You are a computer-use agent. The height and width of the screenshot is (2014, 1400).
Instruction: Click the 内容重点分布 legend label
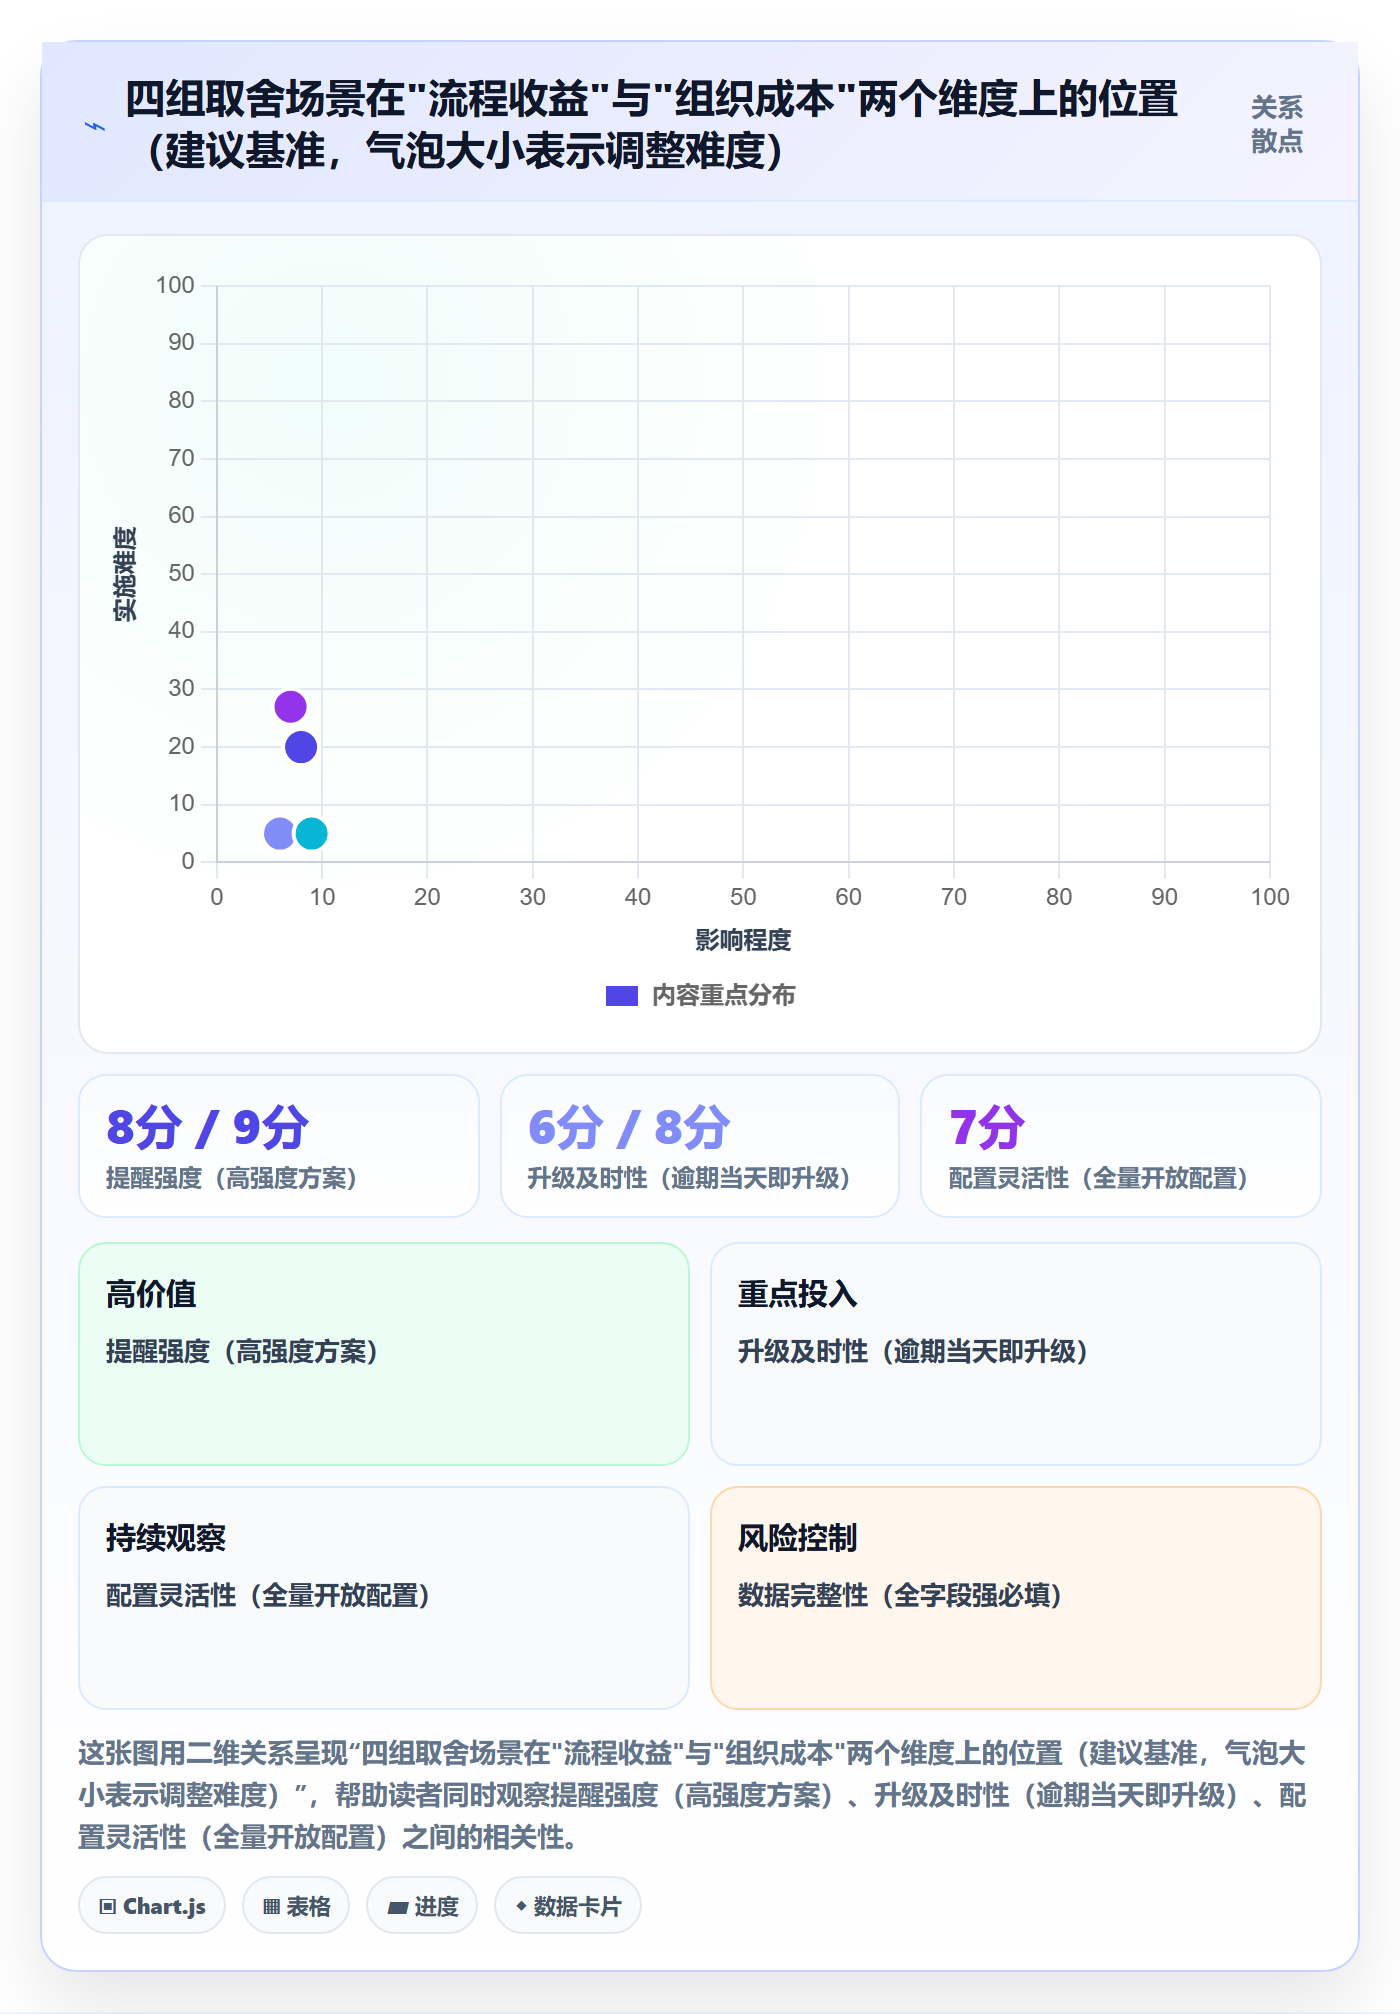pyautogui.click(x=723, y=996)
